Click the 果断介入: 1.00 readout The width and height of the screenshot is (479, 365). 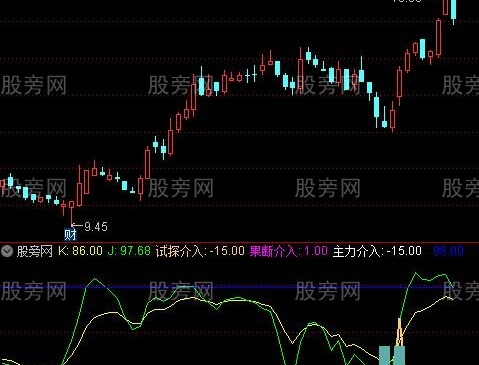coord(289,251)
